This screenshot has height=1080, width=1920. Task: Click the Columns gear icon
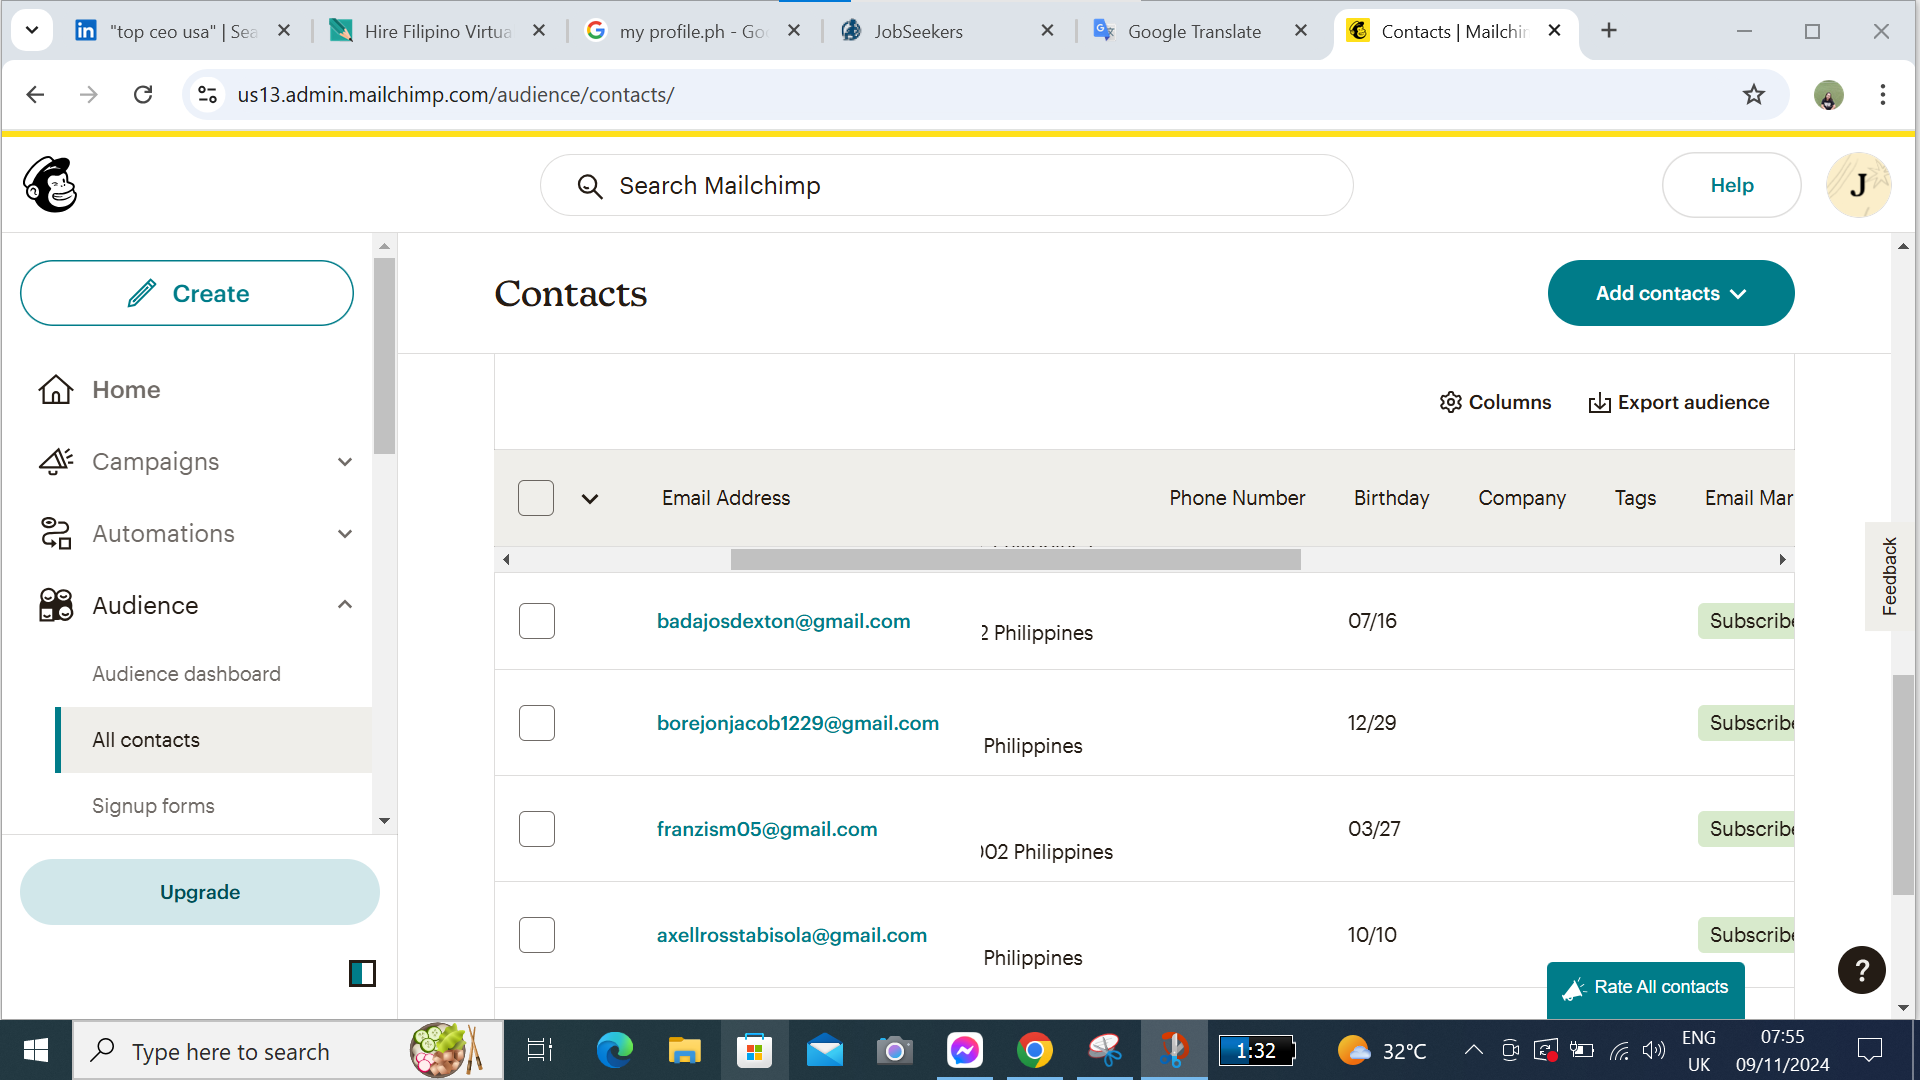[1450, 402]
